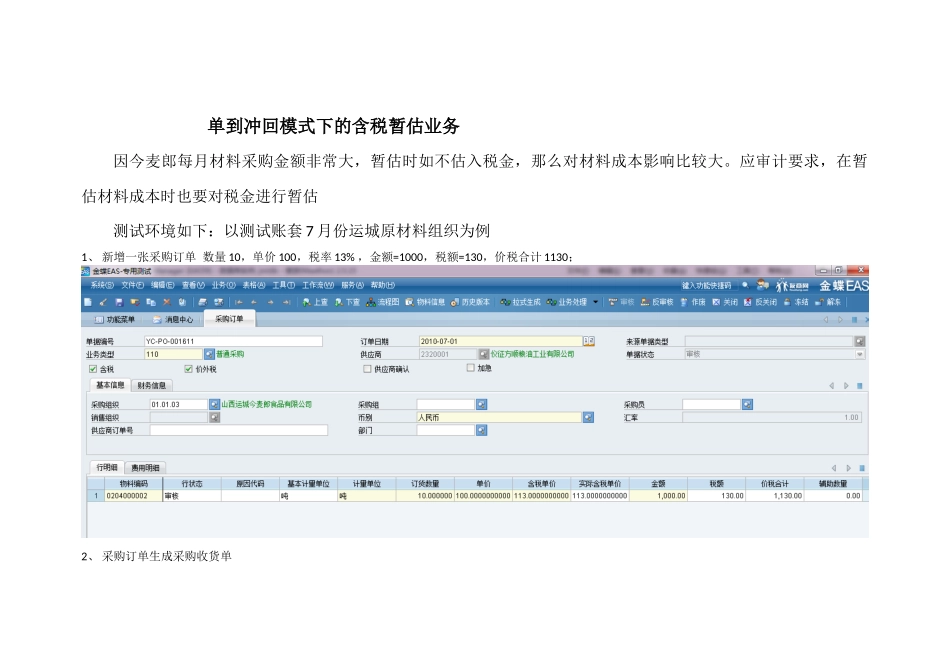The height and width of the screenshot is (672, 950).
Task: Click the 反审核 toolbar button
Action: click(x=656, y=301)
